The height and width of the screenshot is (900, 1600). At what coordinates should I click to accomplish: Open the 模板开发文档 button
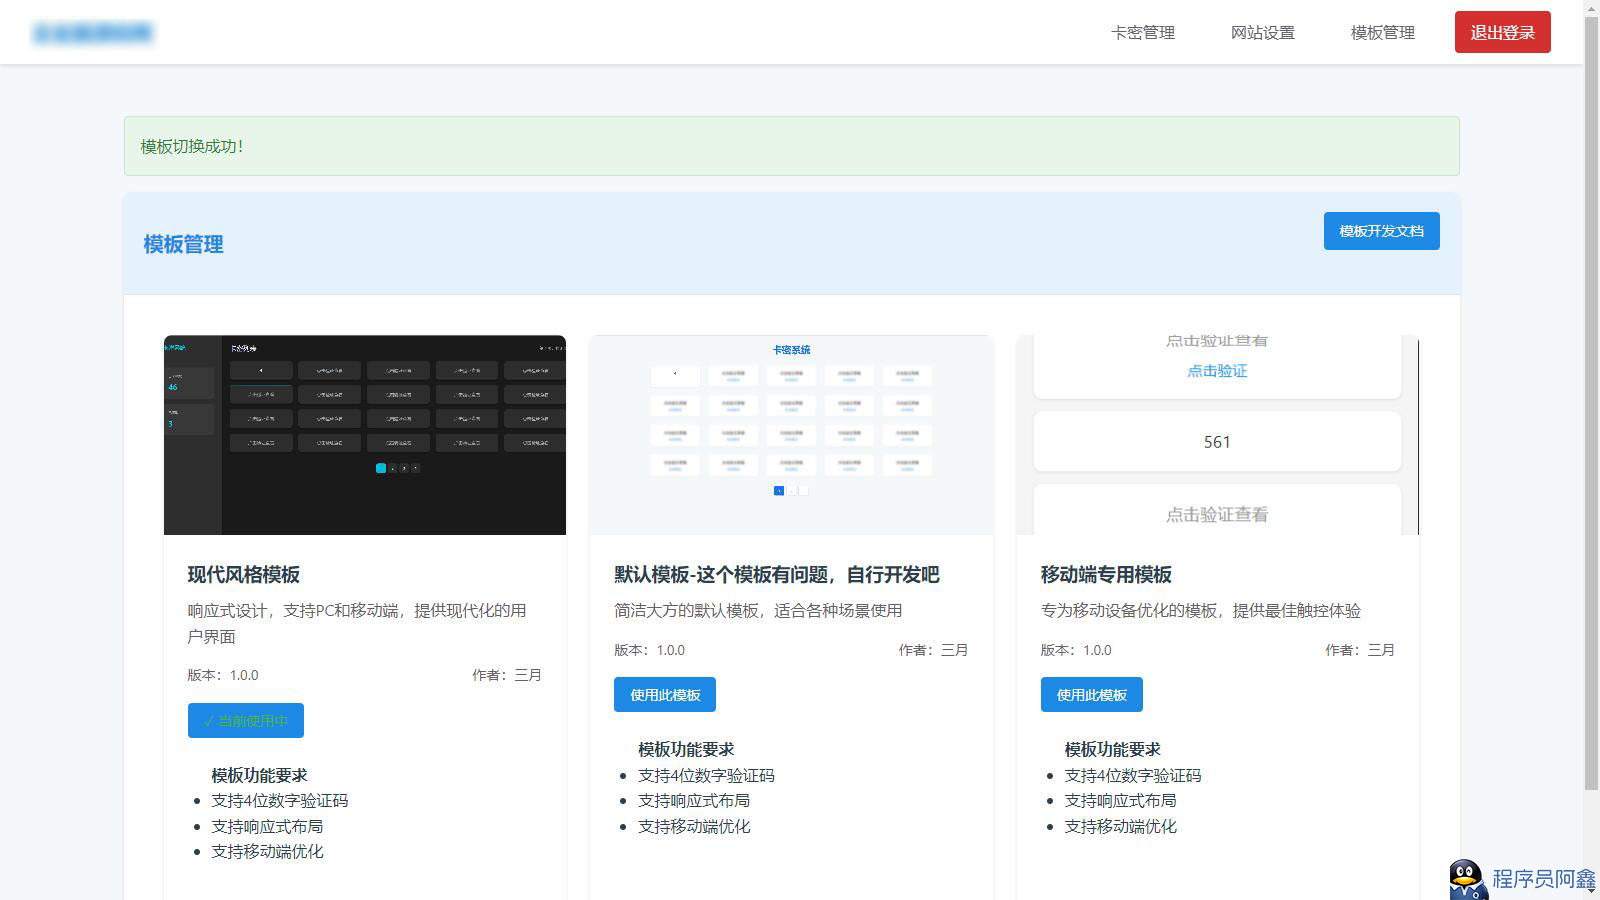point(1381,231)
